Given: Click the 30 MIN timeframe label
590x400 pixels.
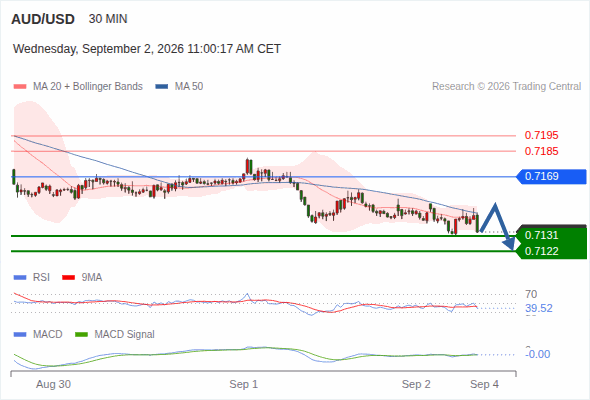Looking at the screenshot, I should 108,19.
